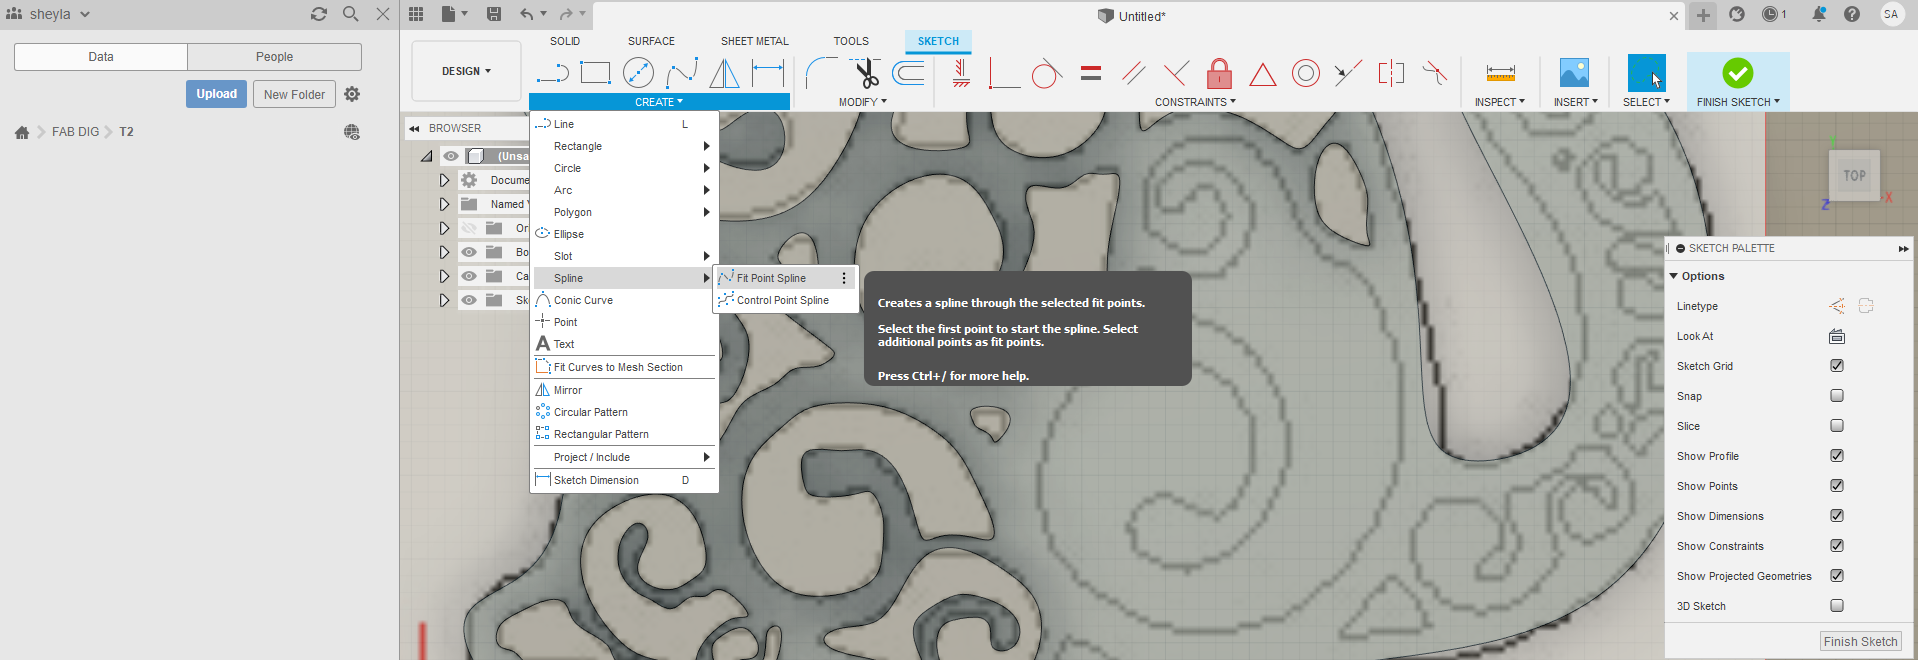Select the Trim scissors icon
Image resolution: width=1918 pixels, height=660 pixels.
click(x=865, y=73)
